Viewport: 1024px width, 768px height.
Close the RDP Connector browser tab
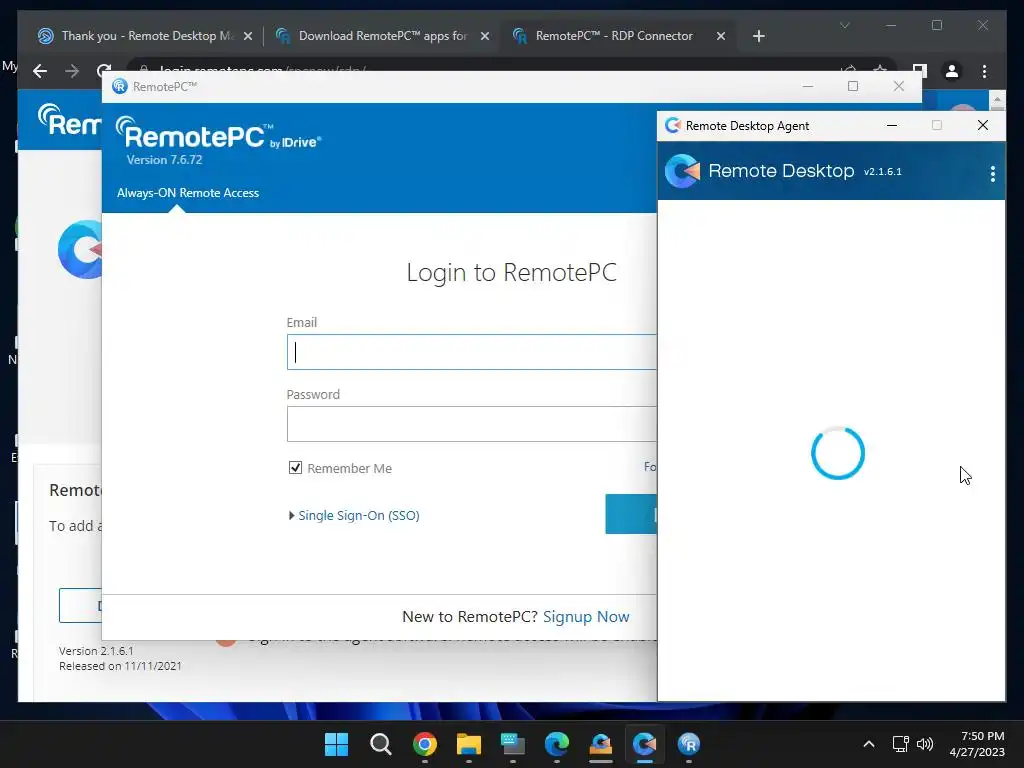tap(721, 36)
